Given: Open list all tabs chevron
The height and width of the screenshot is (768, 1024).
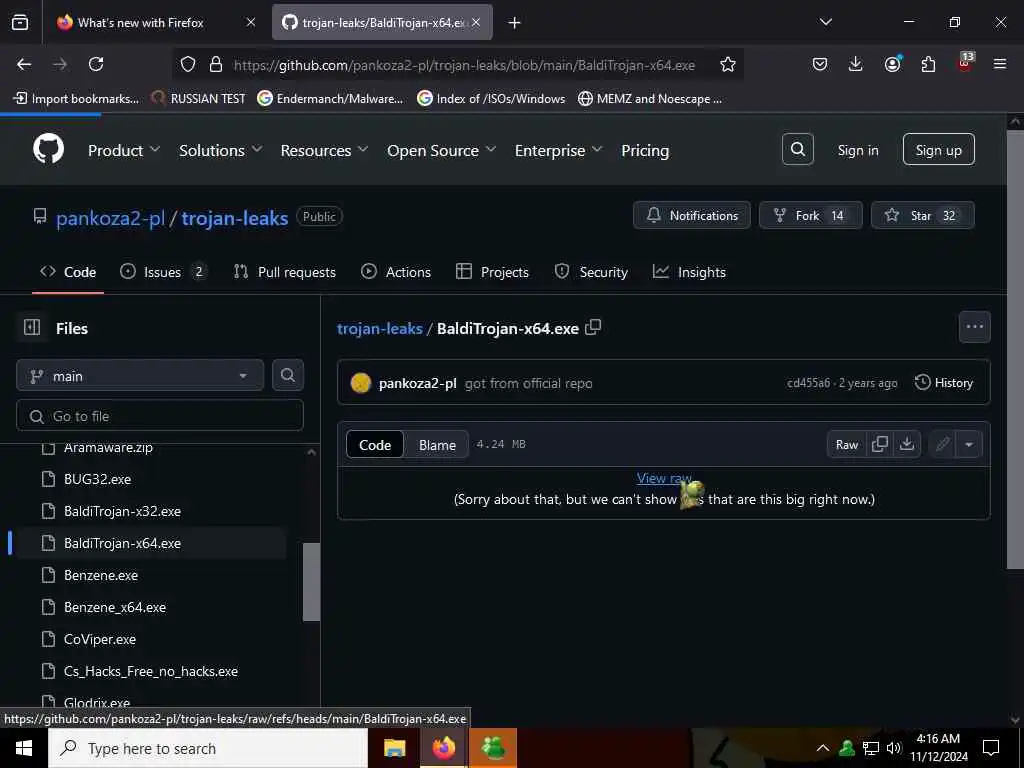Looking at the screenshot, I should (x=825, y=22).
